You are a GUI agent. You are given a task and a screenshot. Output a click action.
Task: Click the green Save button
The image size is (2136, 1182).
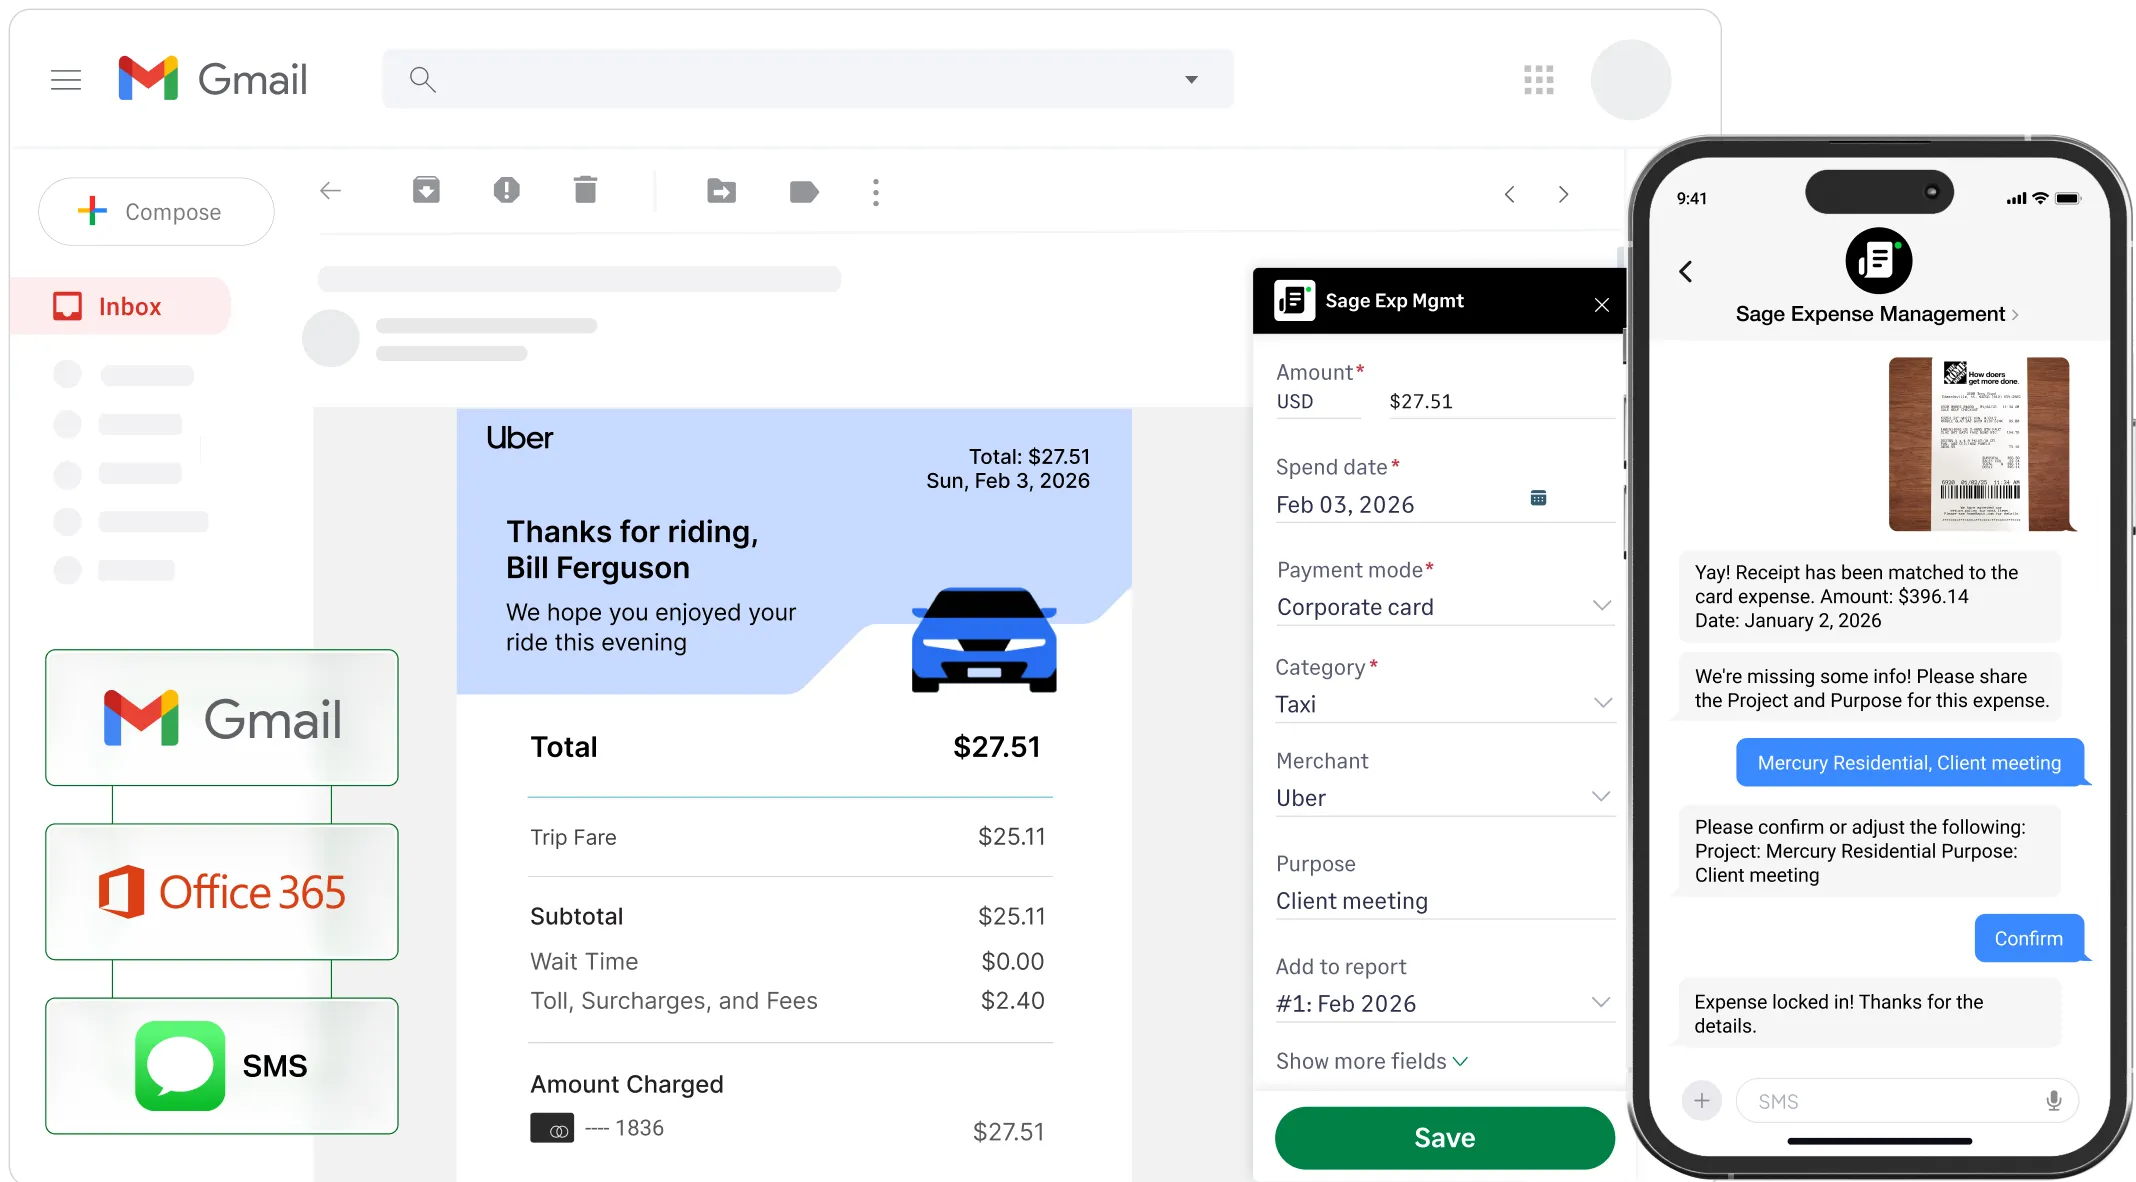1443,1137
